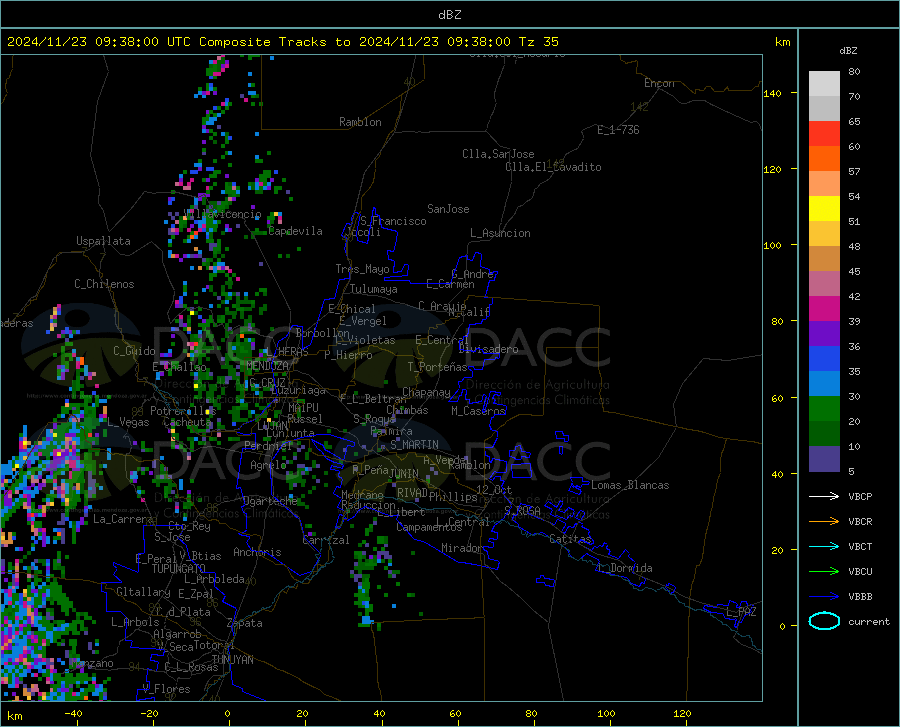900x727 pixels.
Task: Click the Villavicencio map label
Action: (x=223, y=214)
